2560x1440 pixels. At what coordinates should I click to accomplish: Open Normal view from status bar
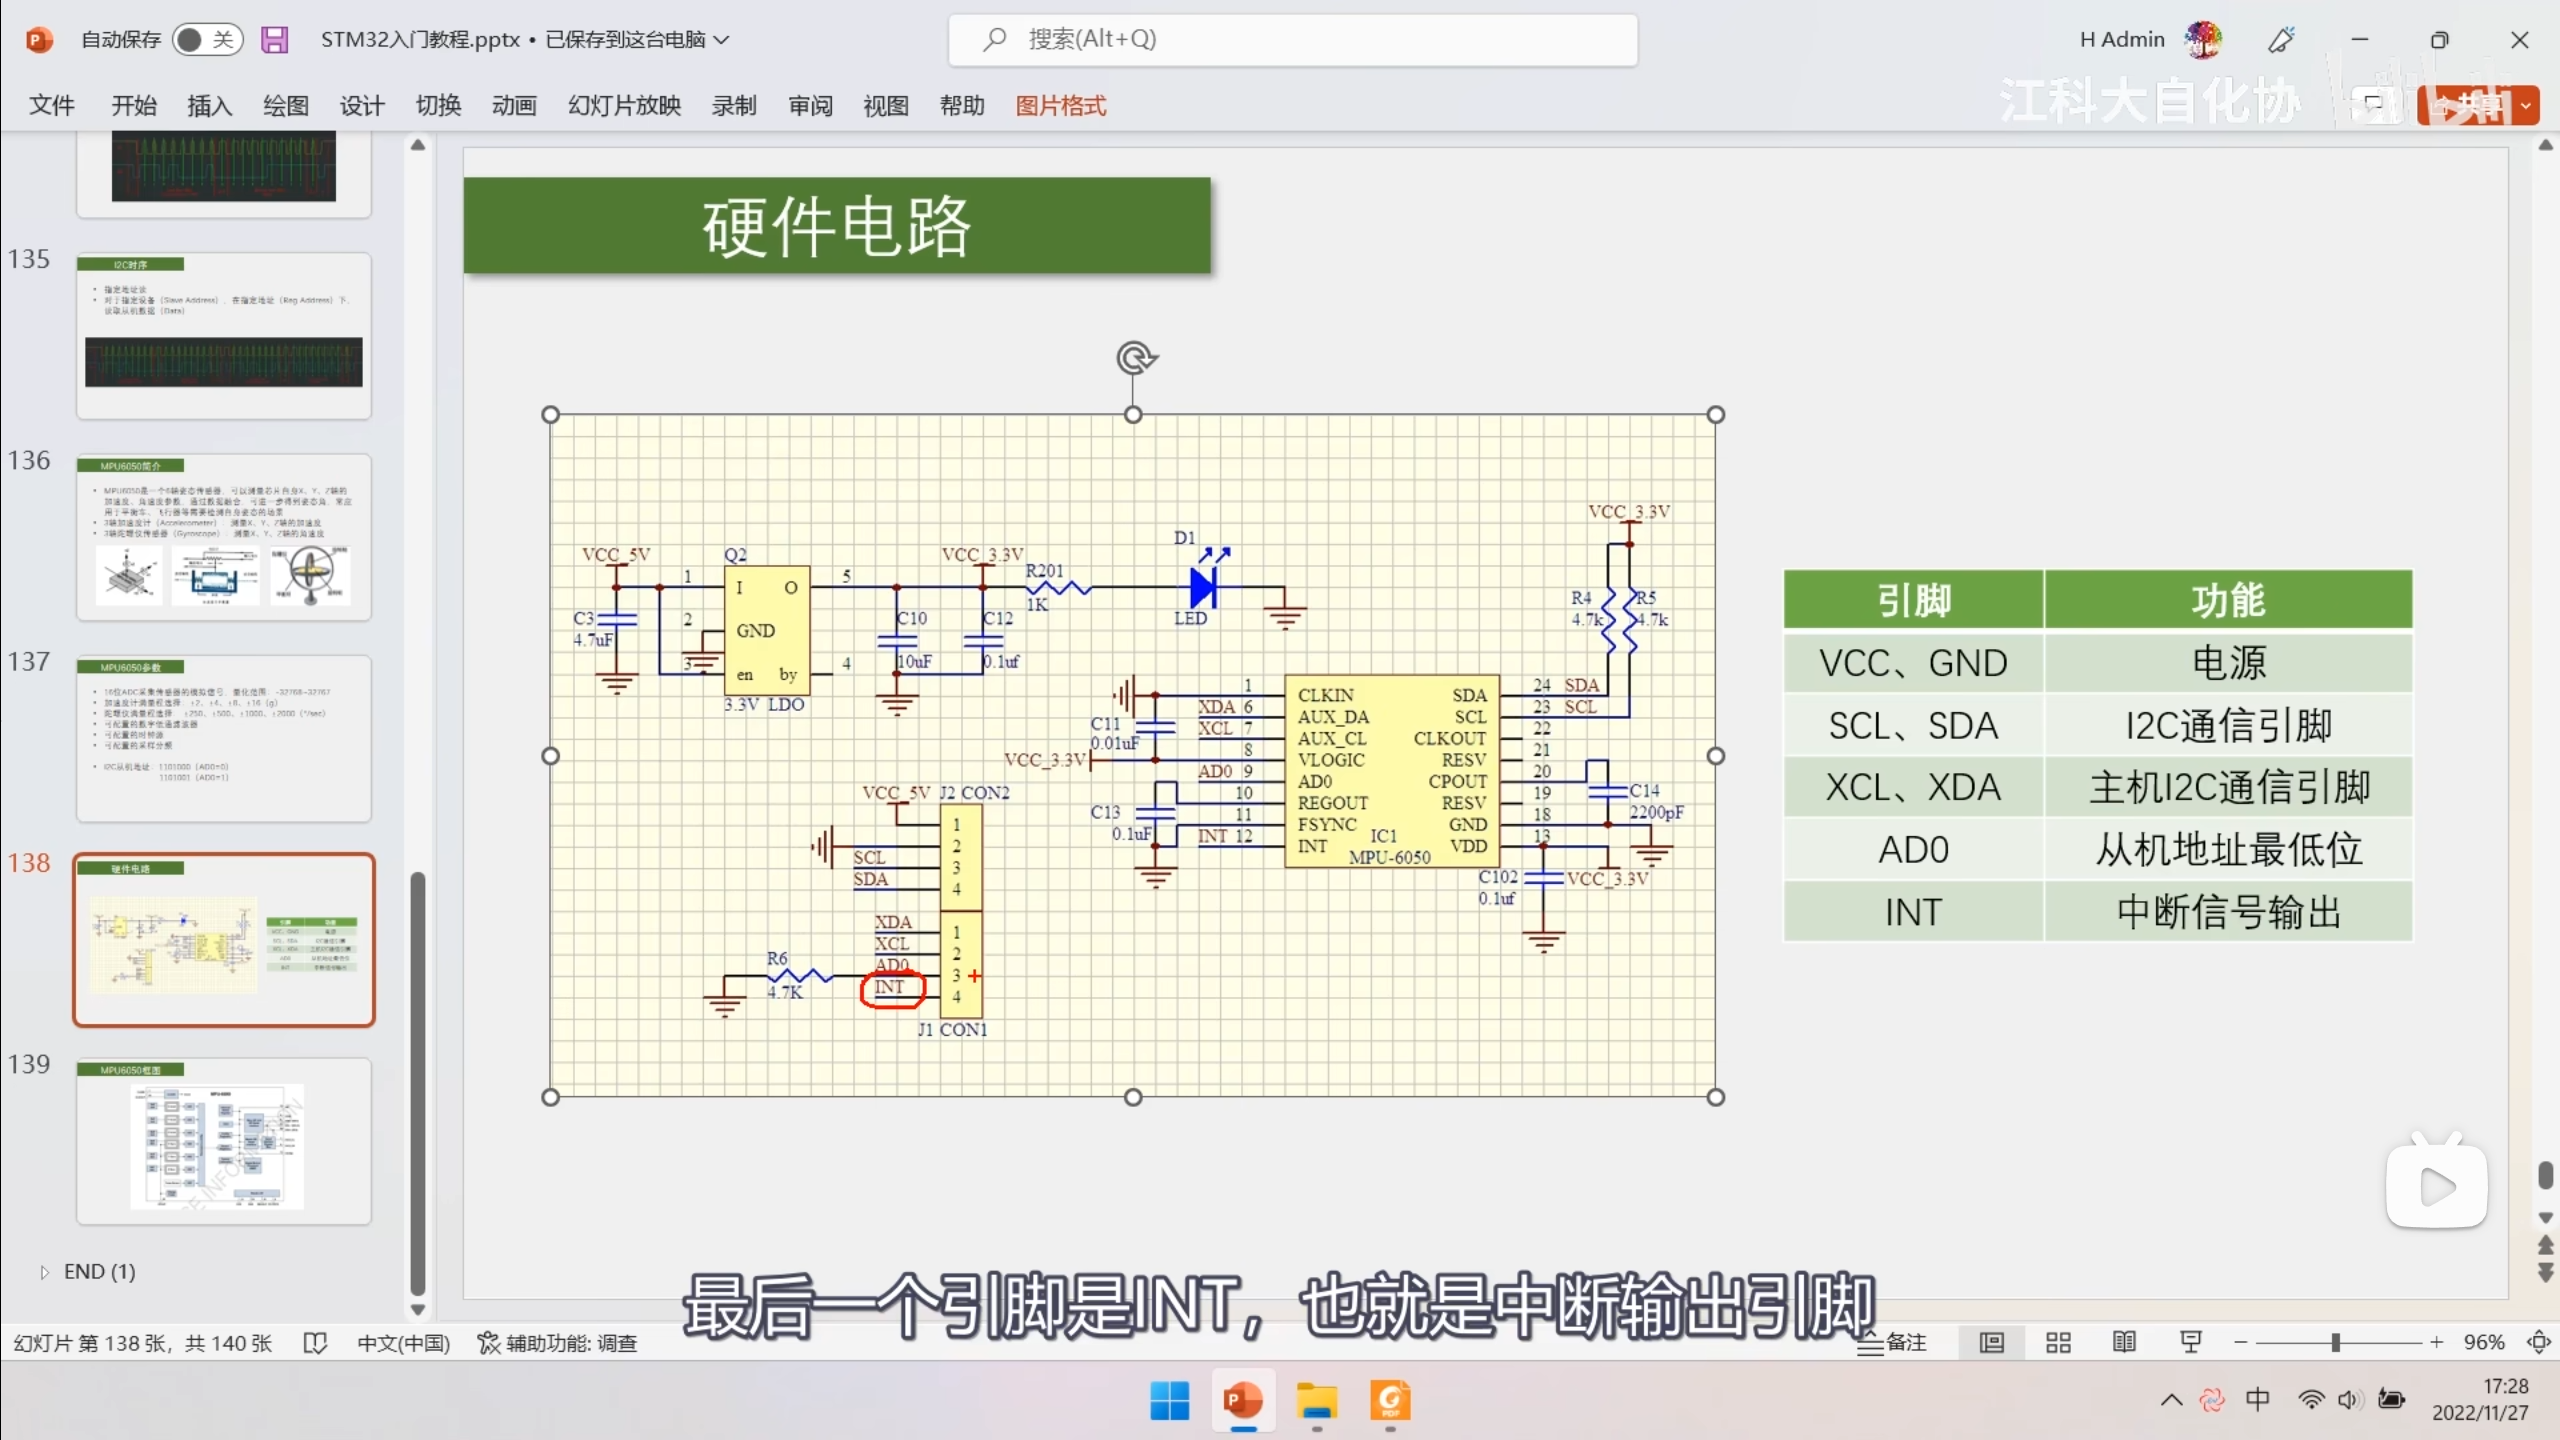1991,1342
